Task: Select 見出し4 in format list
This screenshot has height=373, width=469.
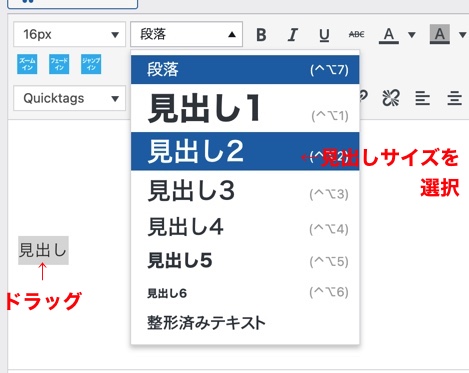Action: coord(245,227)
